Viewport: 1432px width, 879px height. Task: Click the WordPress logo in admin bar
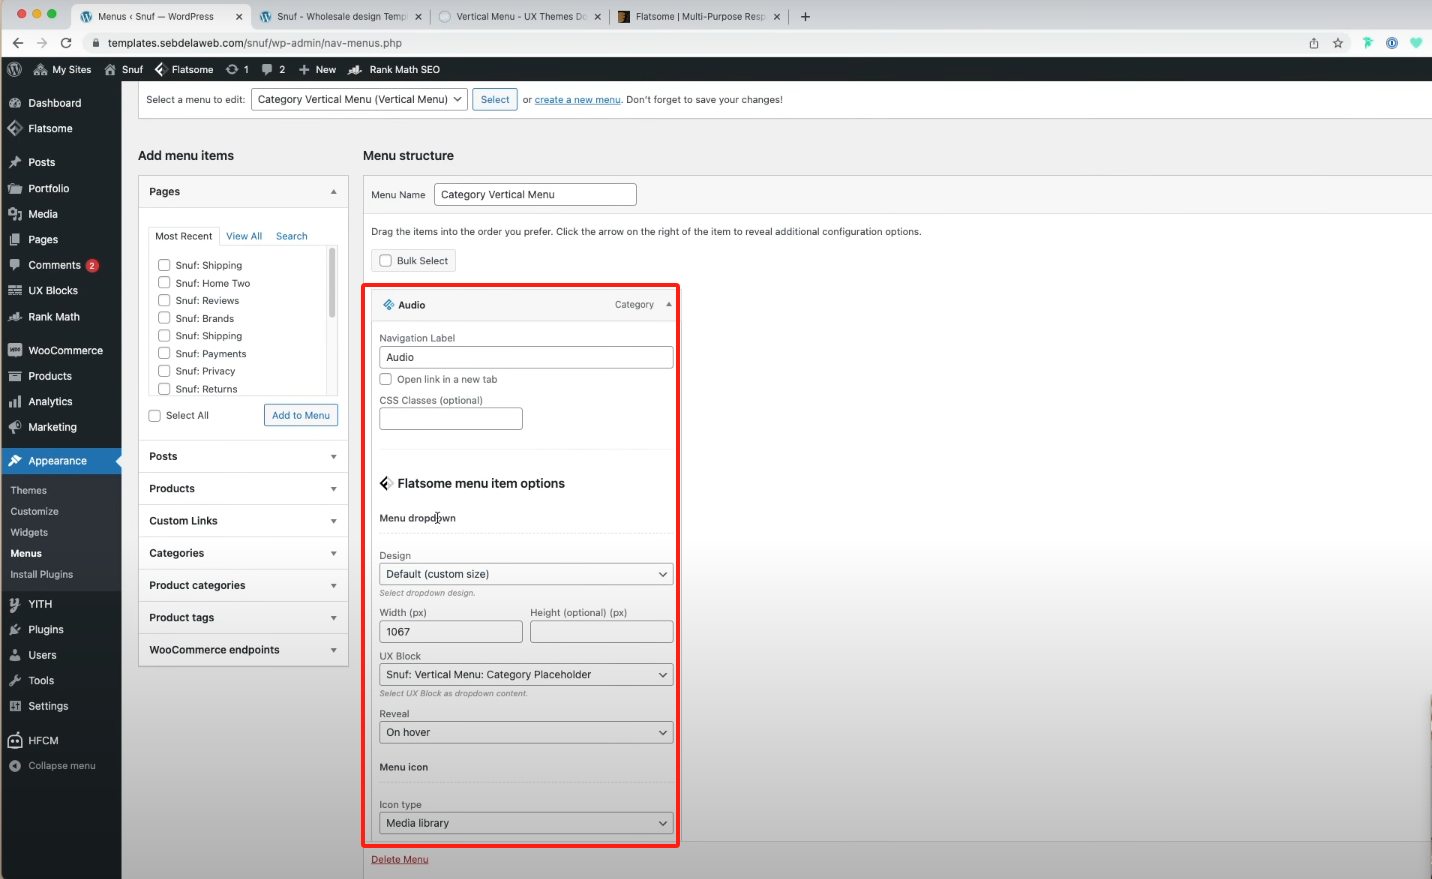14,70
